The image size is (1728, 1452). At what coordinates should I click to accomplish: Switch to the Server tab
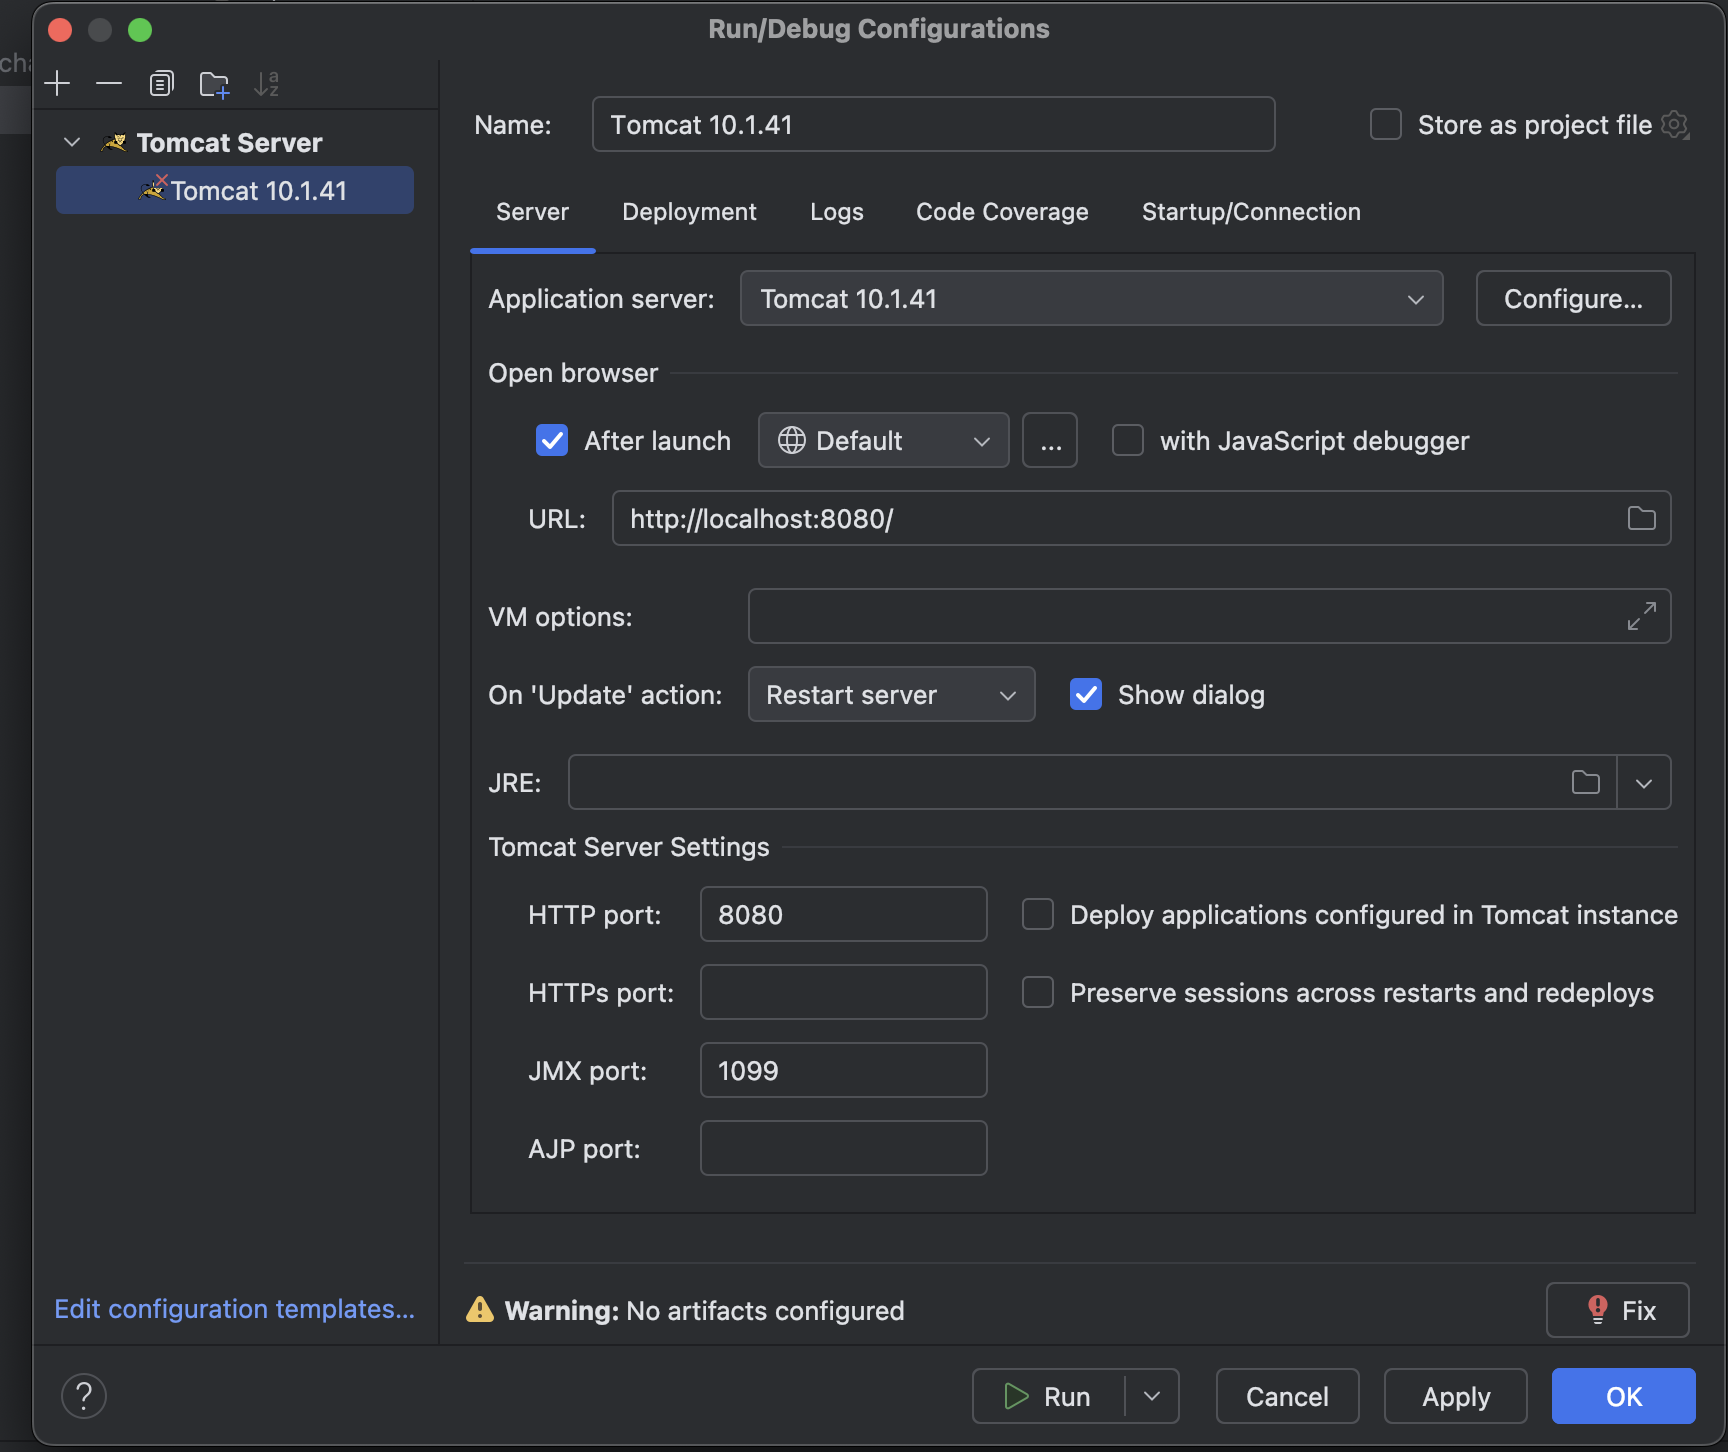pos(532,212)
